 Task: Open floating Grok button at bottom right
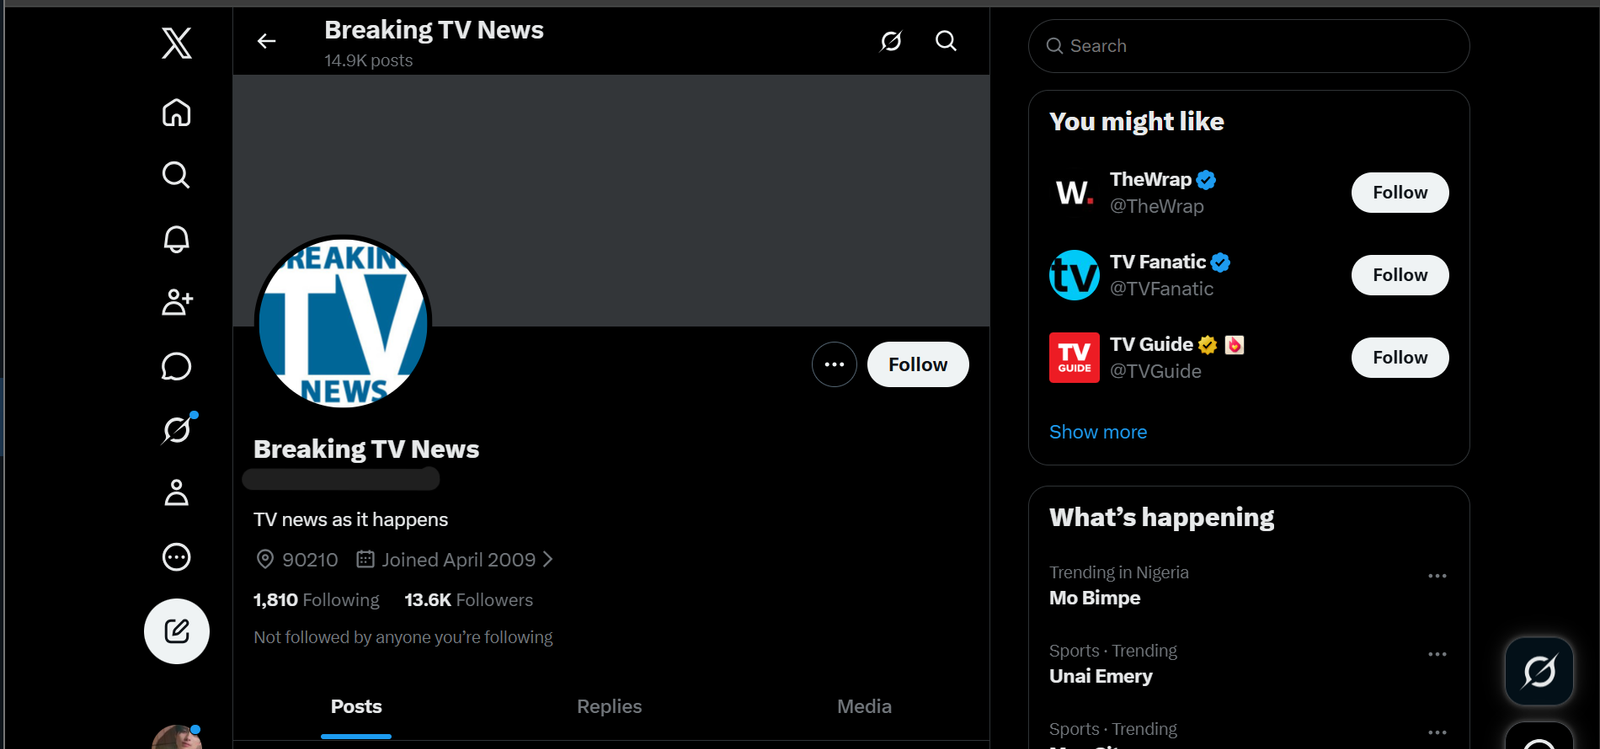(x=1540, y=671)
